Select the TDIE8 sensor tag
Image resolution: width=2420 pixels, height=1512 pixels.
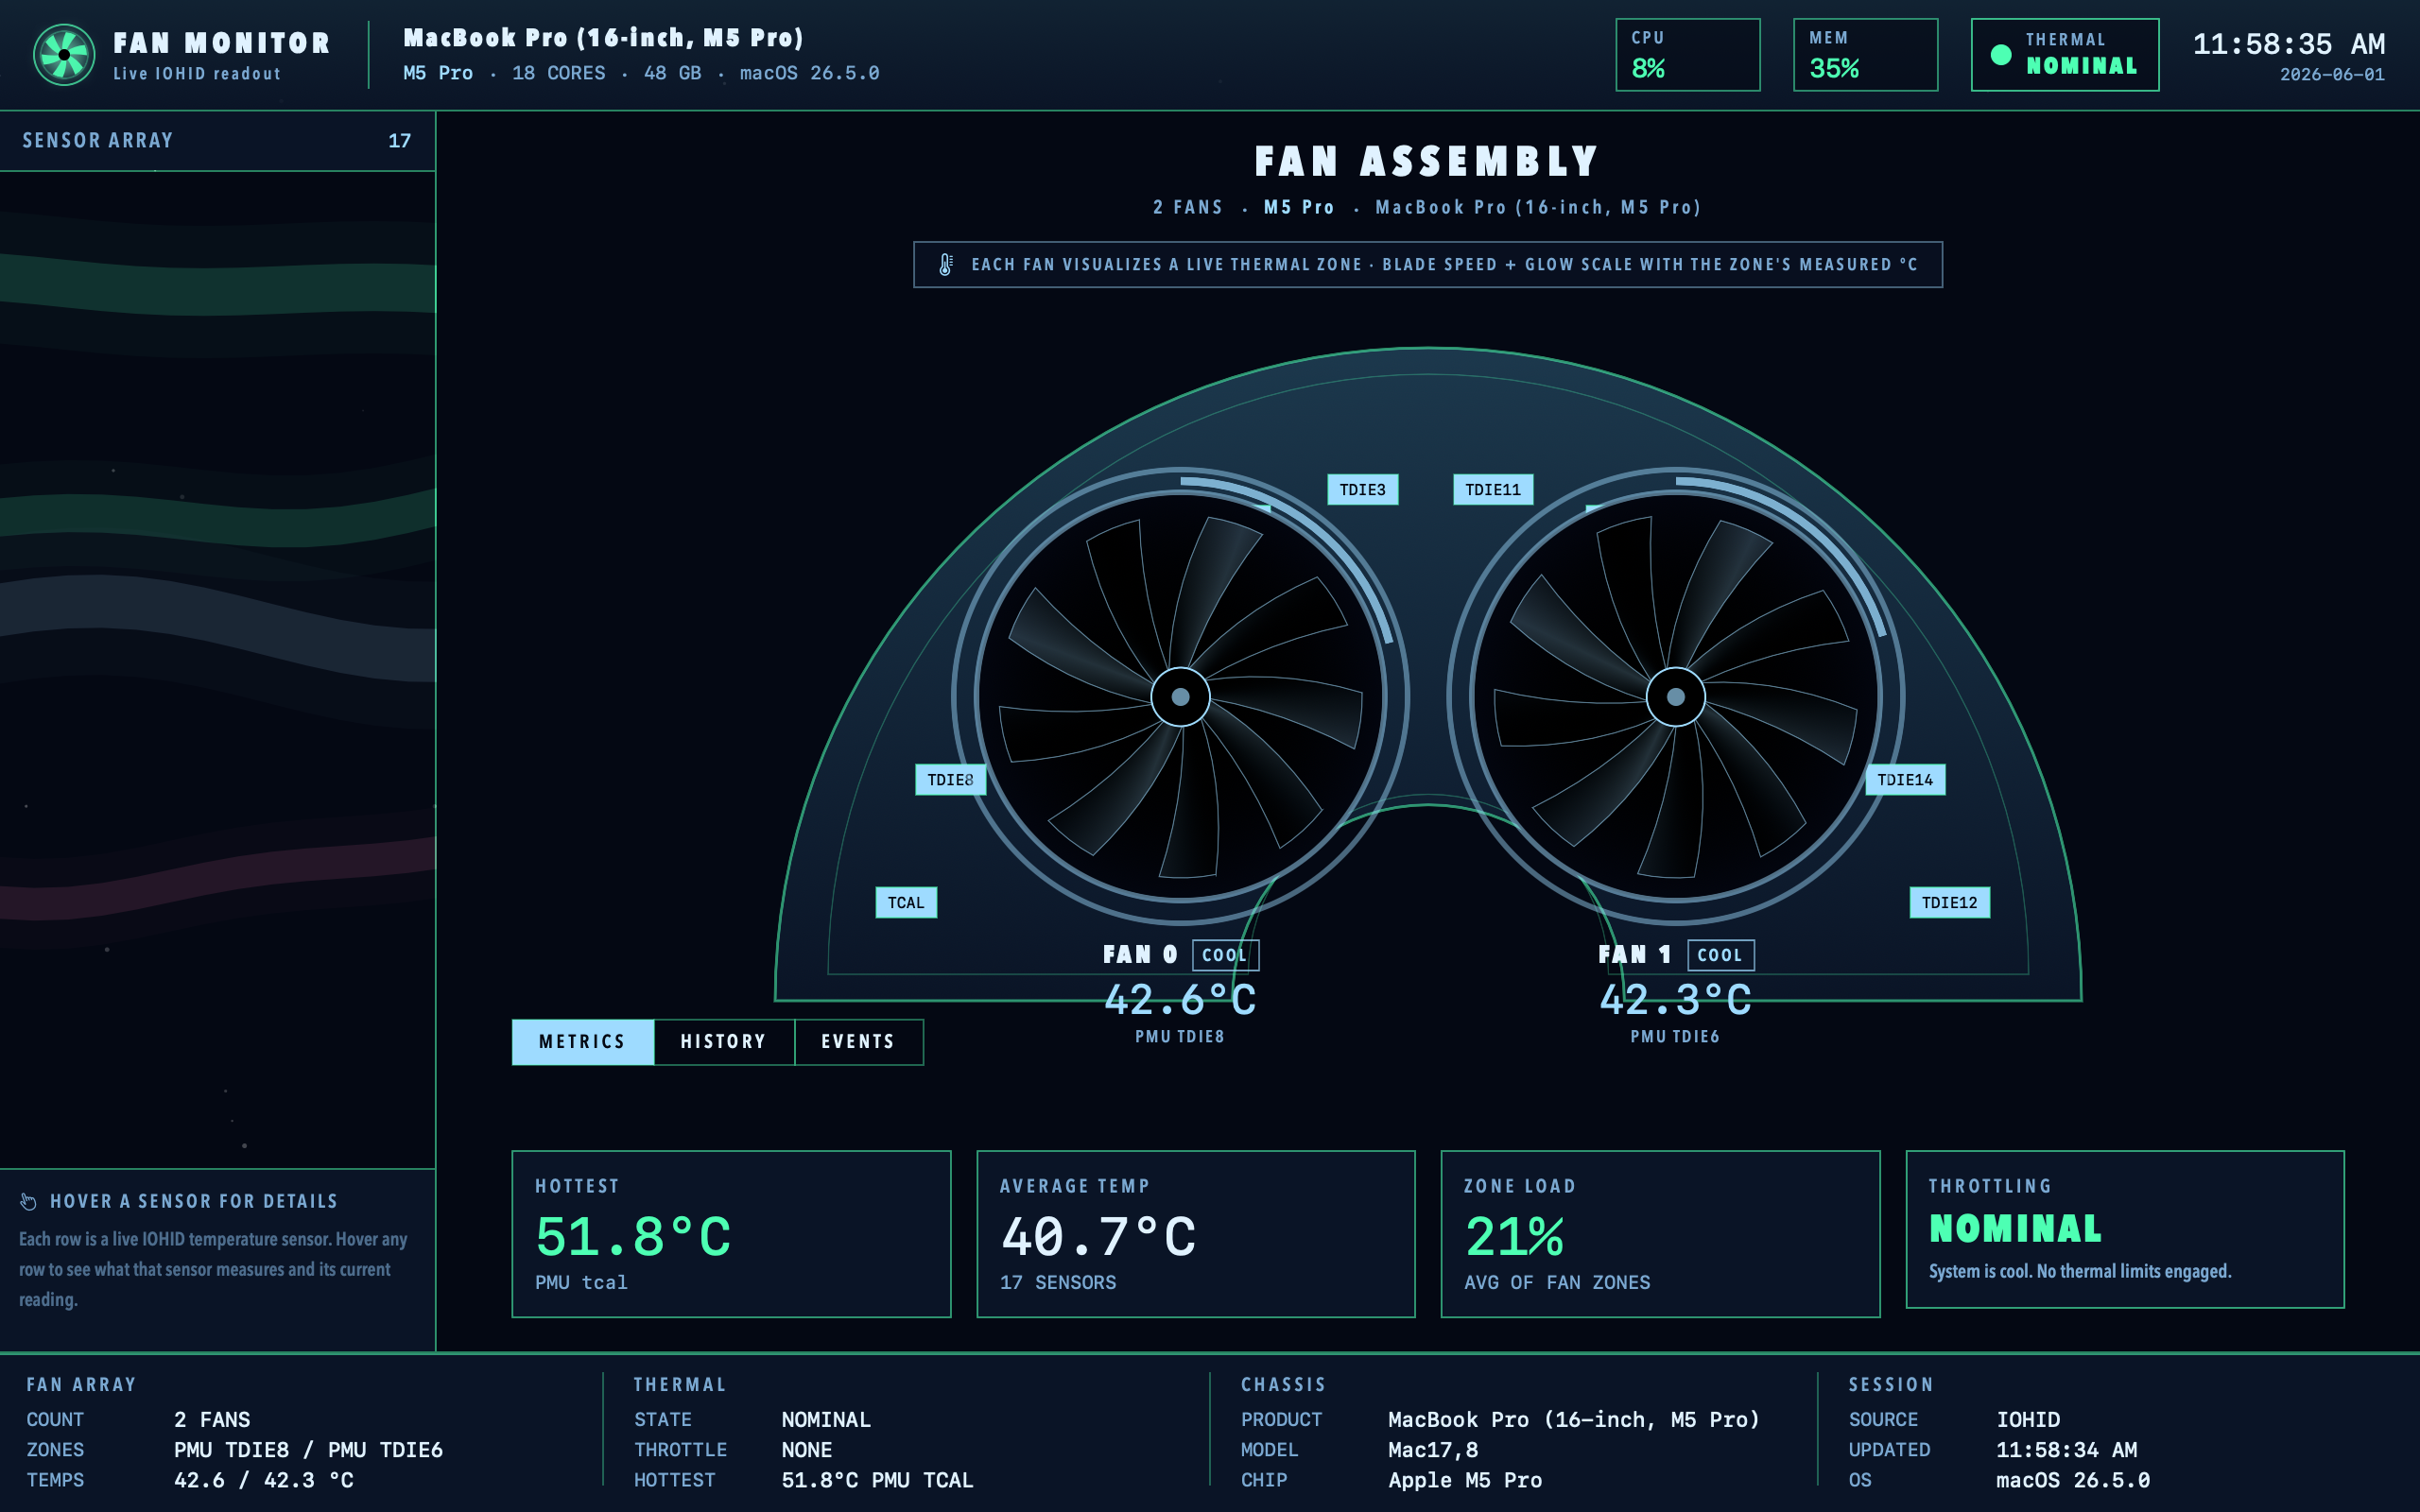tap(950, 779)
